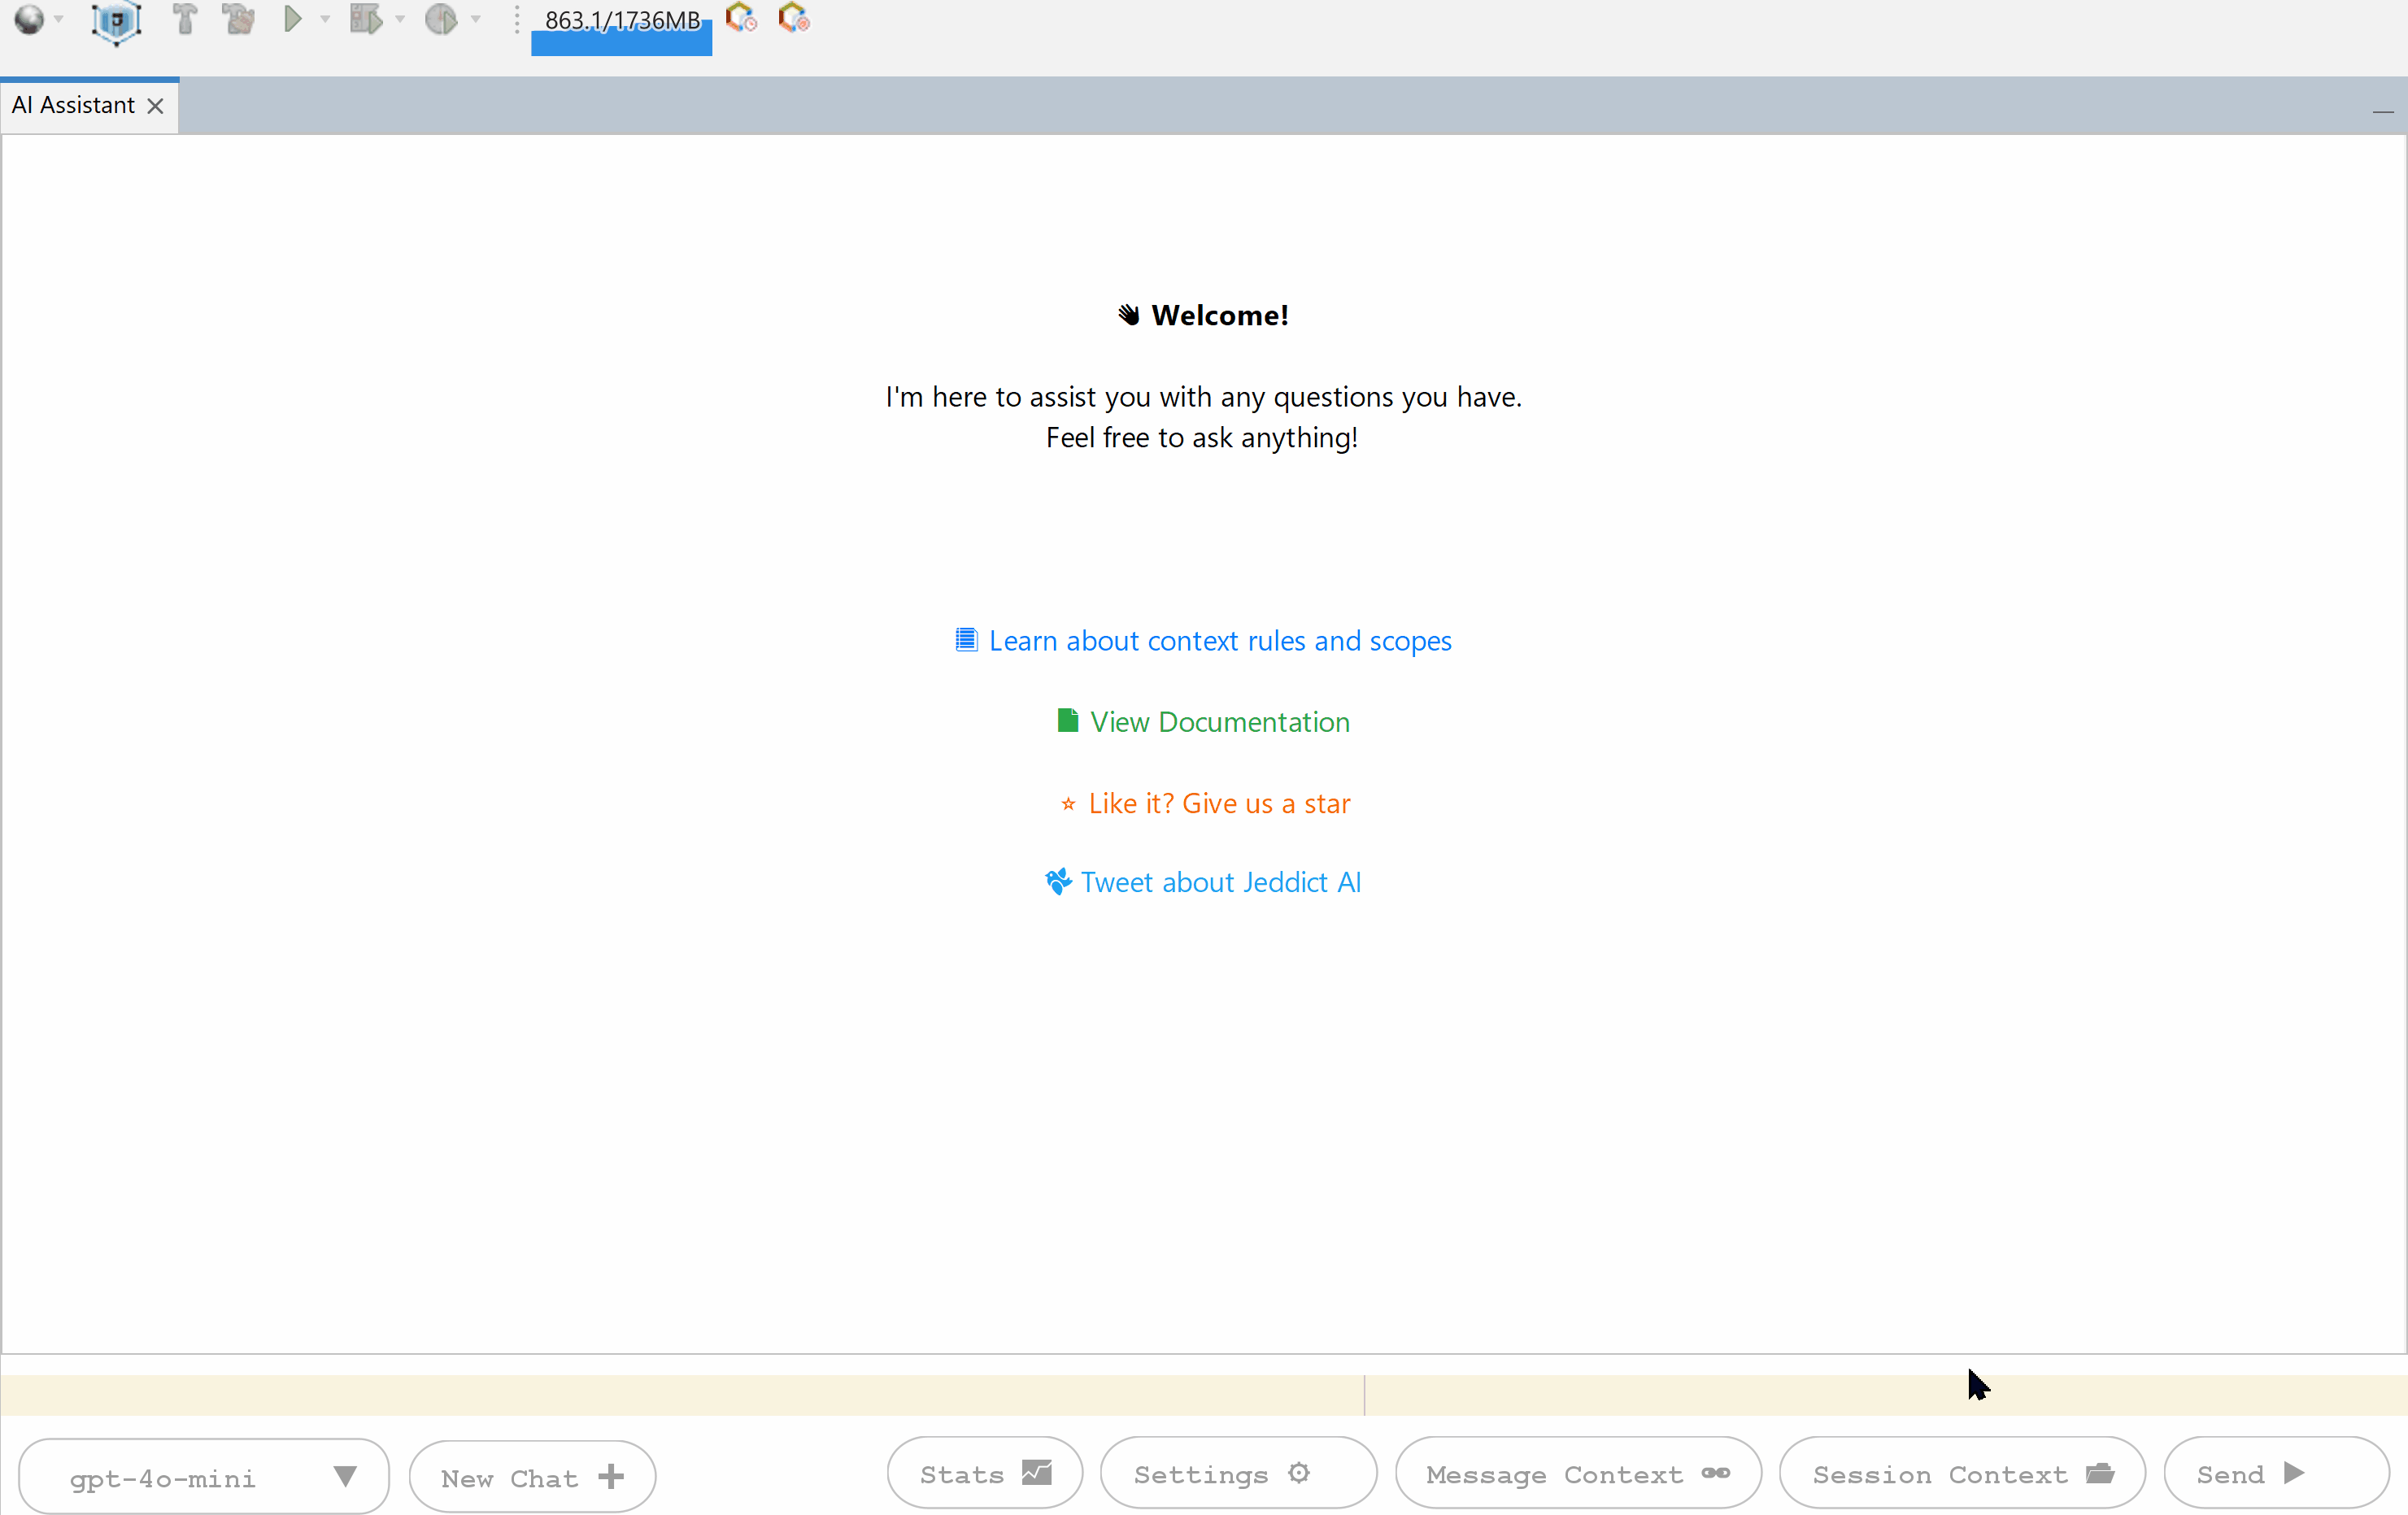2408x1515 pixels.
Task: Click the globe browser icon in the toolbar
Action: [29, 19]
